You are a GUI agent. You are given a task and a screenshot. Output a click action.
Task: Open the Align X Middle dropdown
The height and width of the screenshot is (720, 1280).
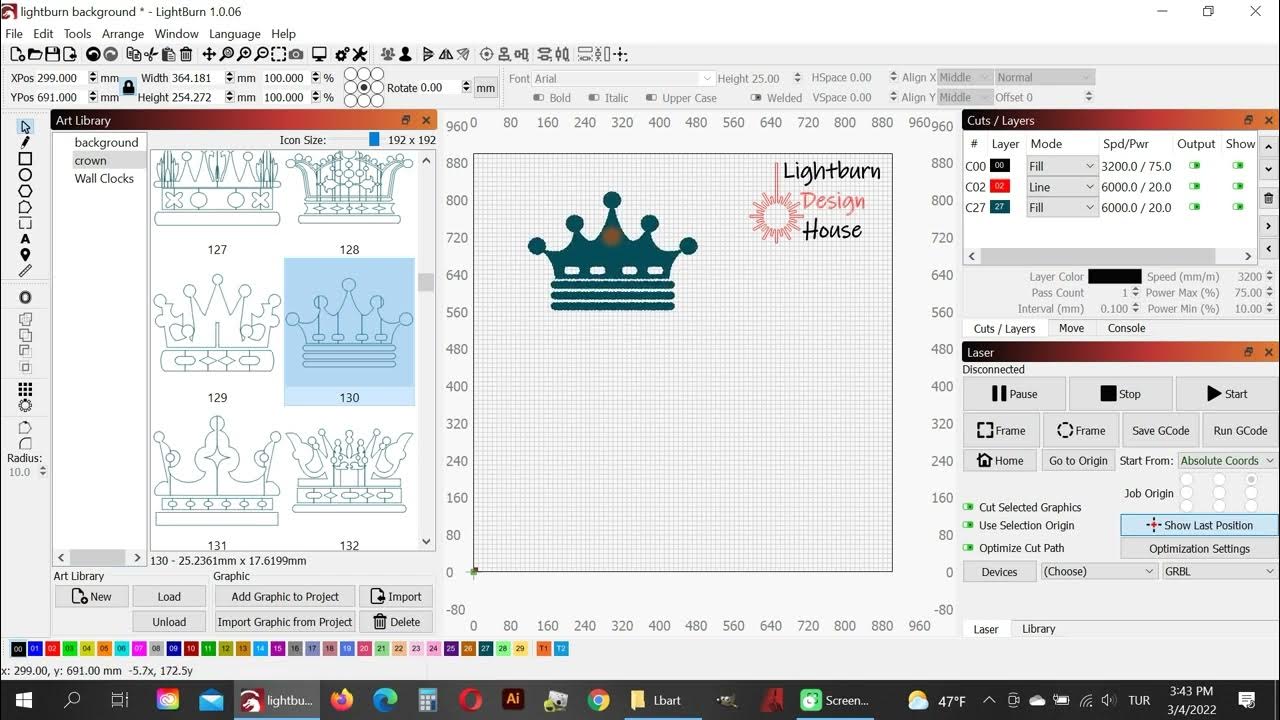[x=964, y=78]
